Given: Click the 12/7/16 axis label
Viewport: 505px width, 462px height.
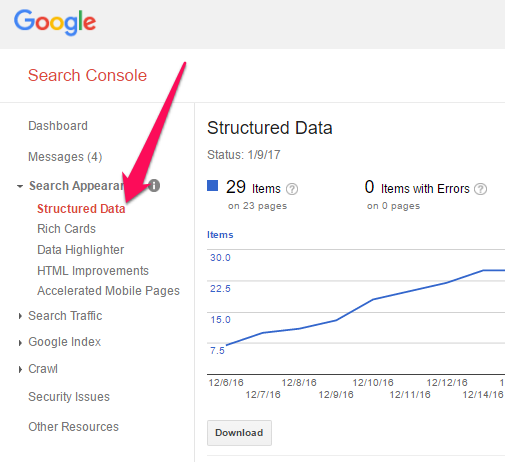Looking at the screenshot, I should [263, 395].
